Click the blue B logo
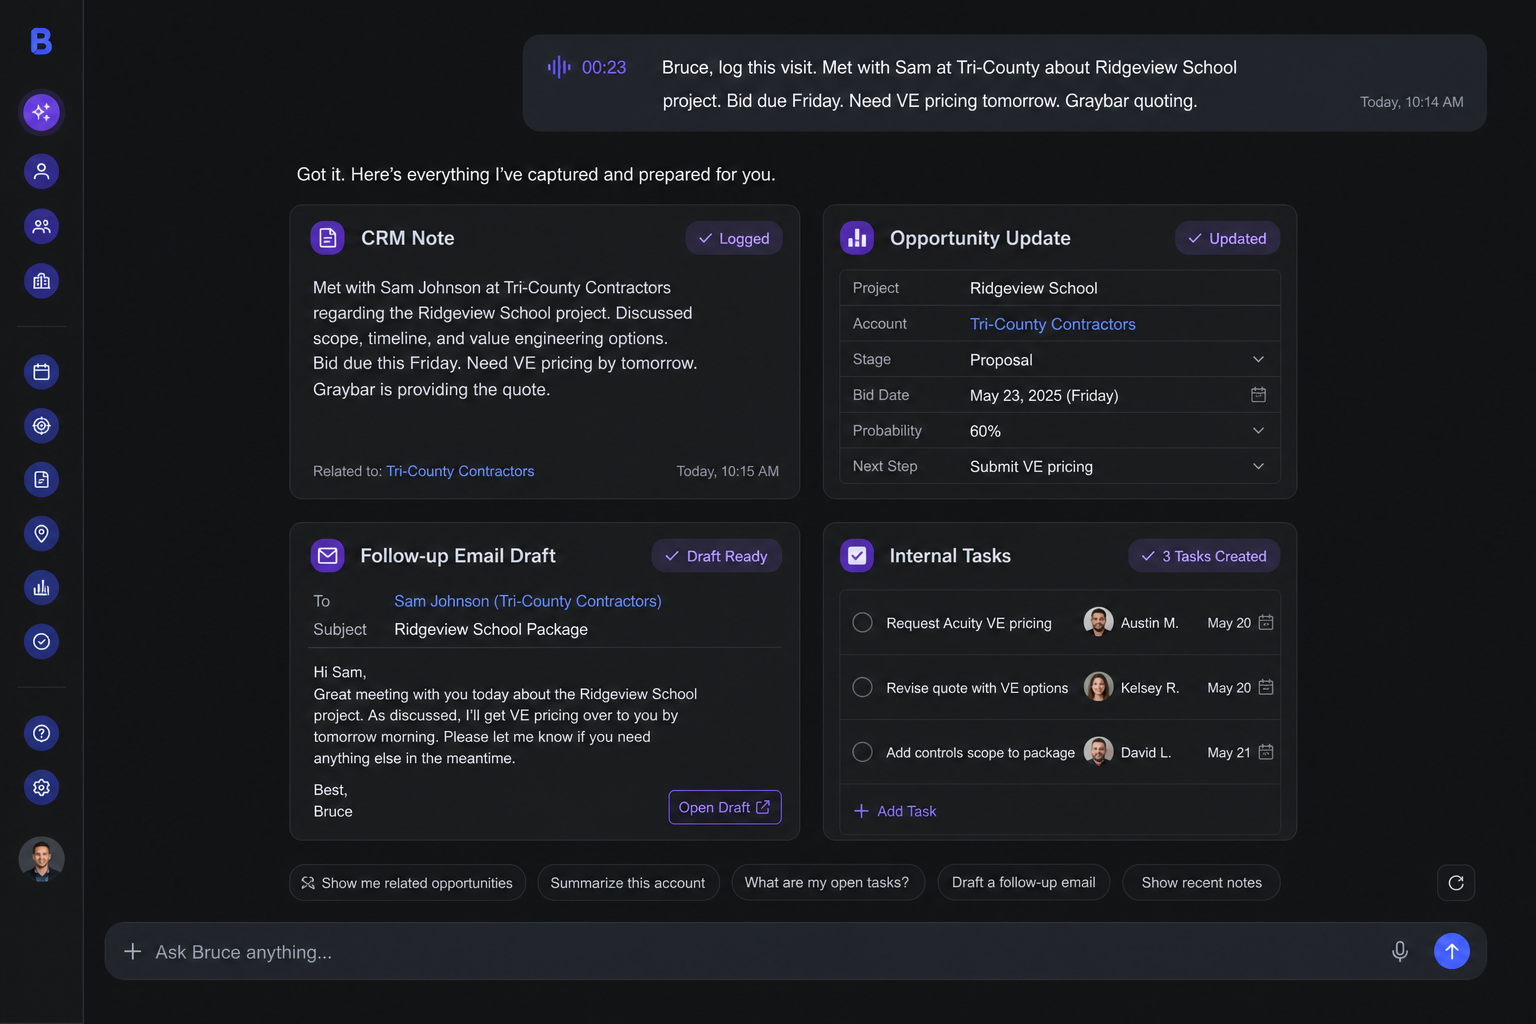 point(41,41)
